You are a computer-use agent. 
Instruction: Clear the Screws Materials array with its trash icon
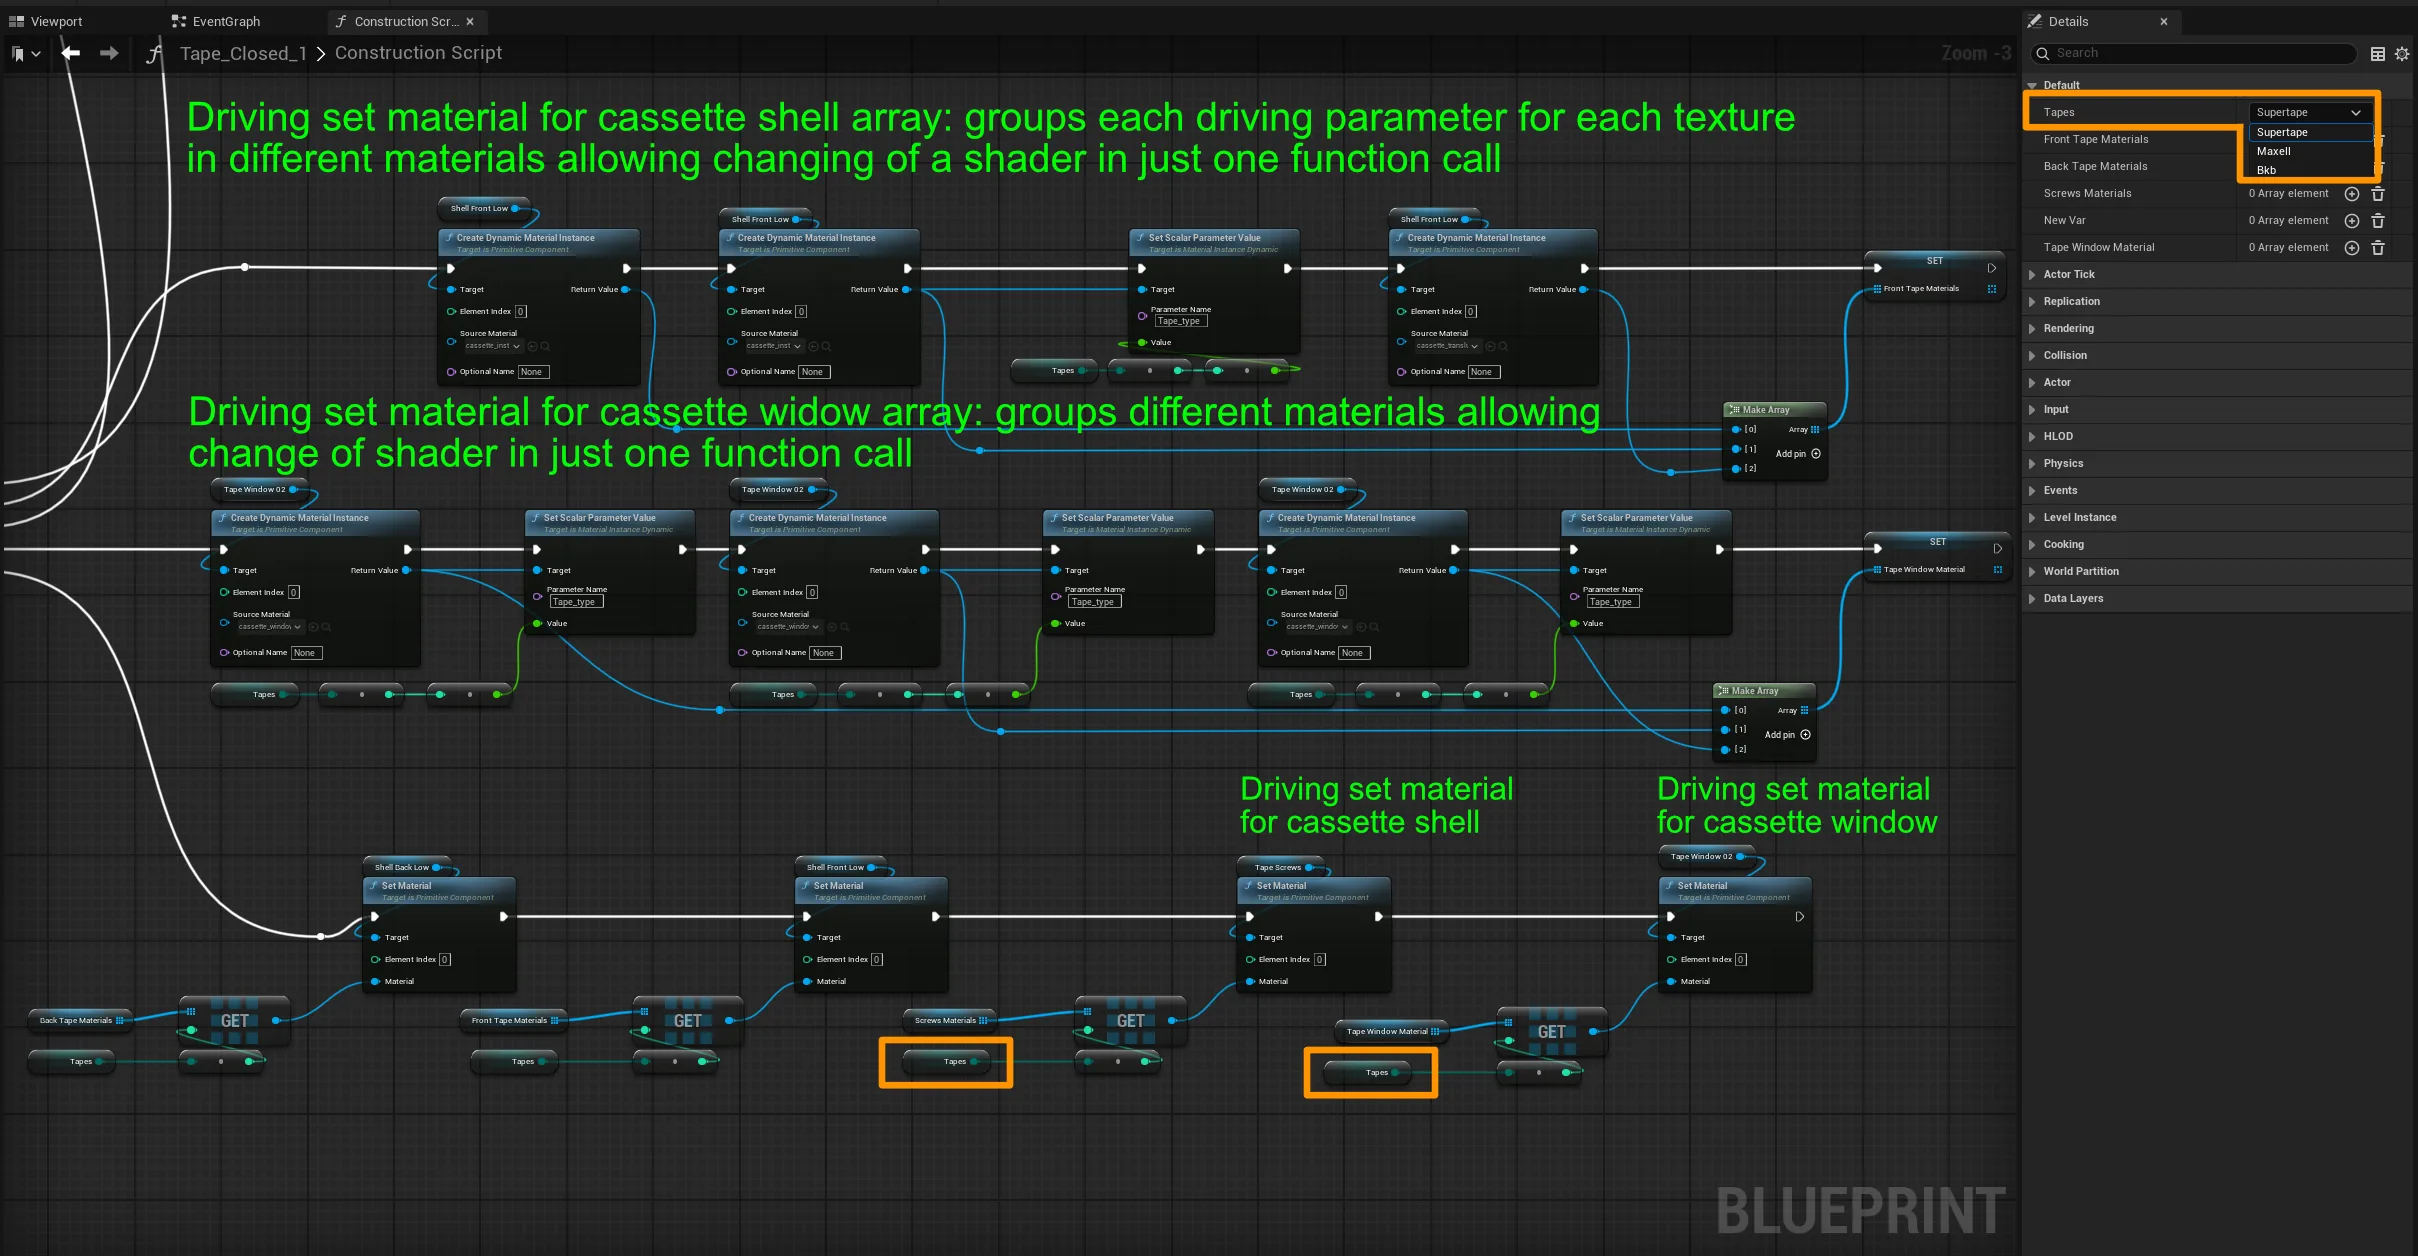[x=2378, y=193]
